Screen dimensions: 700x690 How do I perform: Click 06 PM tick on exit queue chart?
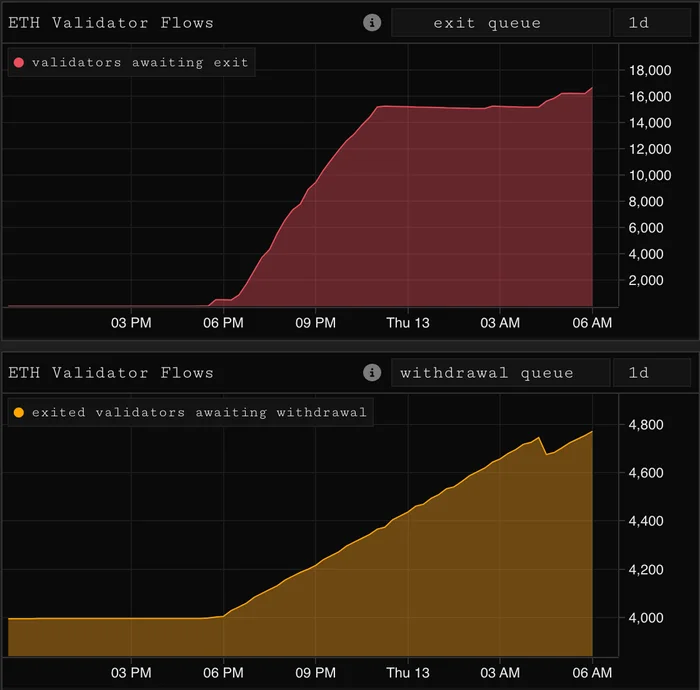[x=223, y=323]
